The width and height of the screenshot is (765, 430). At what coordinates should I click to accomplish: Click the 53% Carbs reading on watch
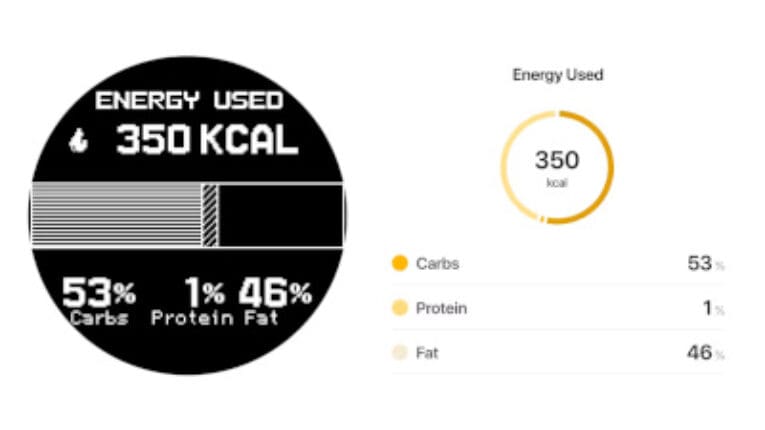99,301
